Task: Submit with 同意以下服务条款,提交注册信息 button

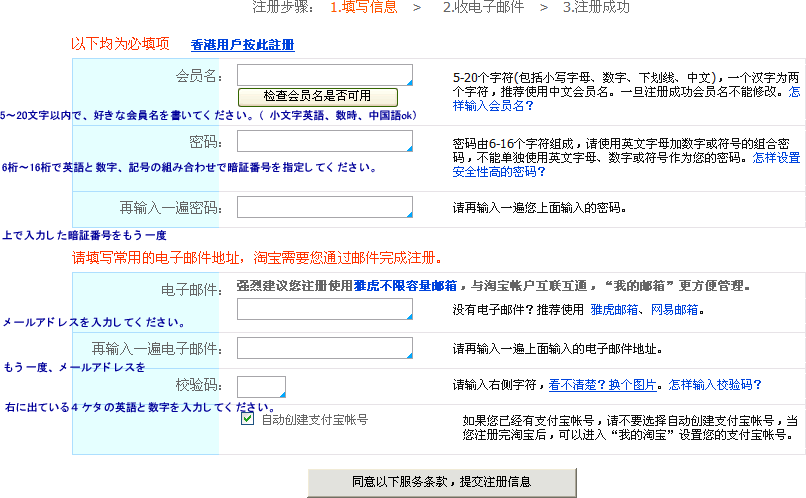Action: [x=441, y=482]
